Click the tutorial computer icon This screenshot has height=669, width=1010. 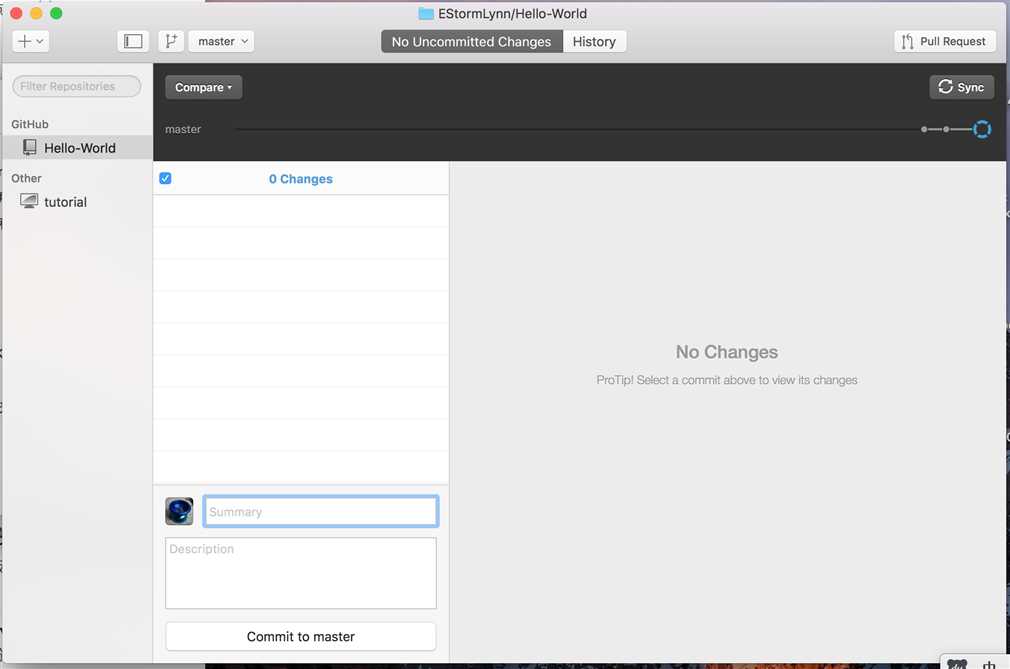tap(29, 201)
